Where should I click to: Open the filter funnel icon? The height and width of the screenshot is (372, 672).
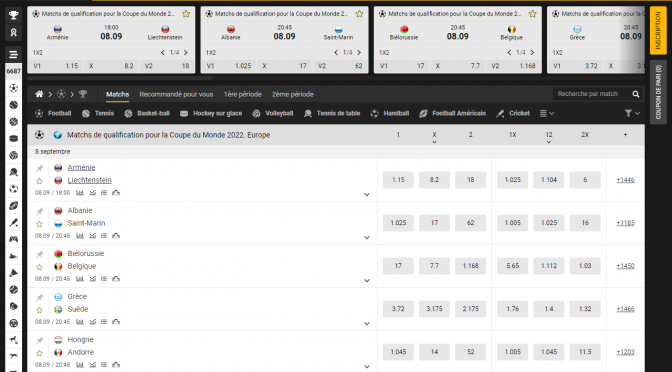pyautogui.click(x=628, y=113)
